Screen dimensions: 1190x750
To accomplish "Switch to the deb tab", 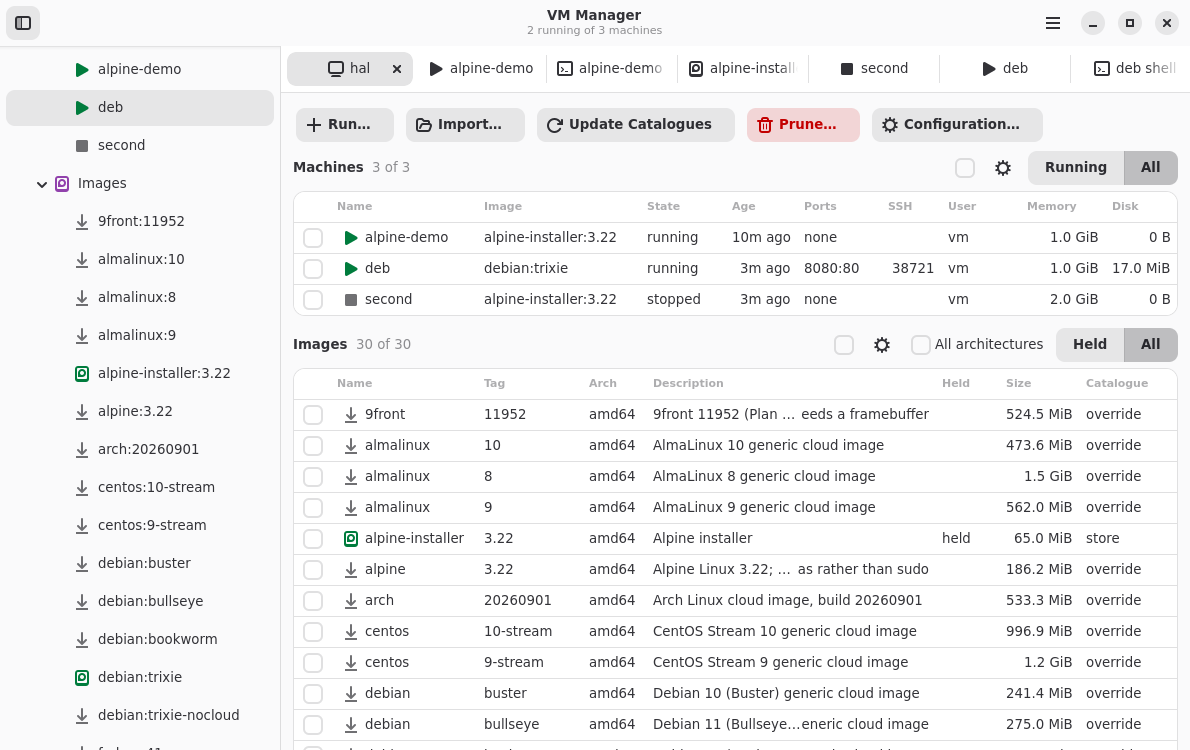I will coord(1005,69).
